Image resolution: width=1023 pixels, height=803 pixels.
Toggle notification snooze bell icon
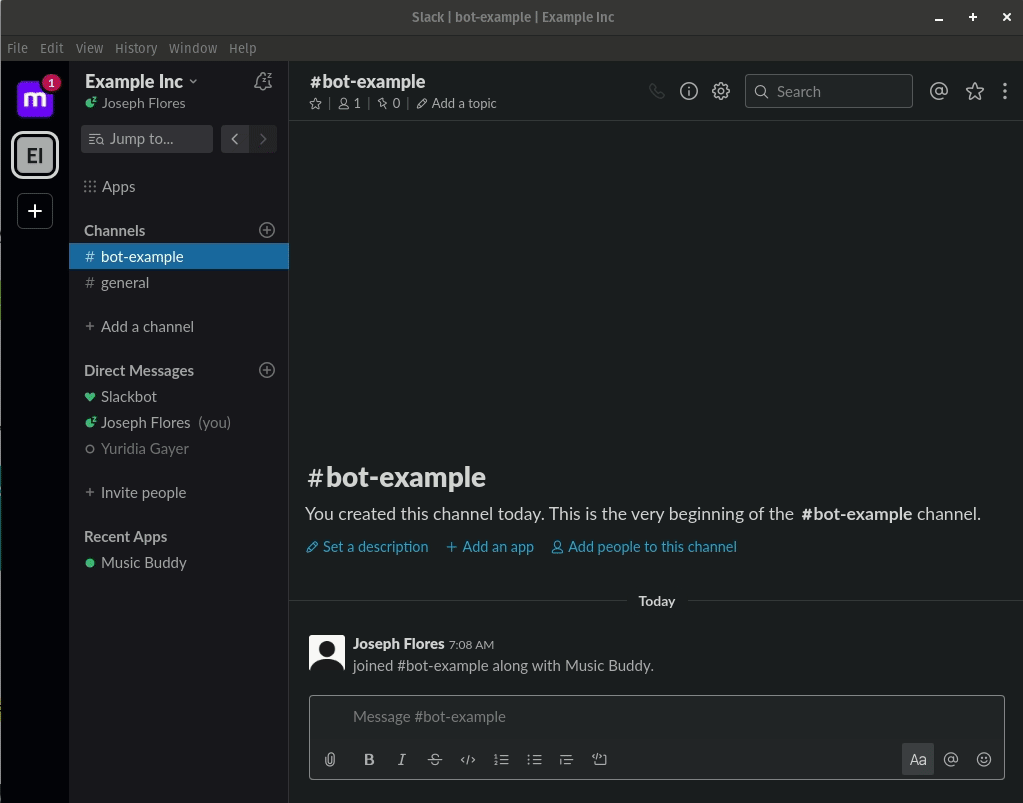point(263,82)
